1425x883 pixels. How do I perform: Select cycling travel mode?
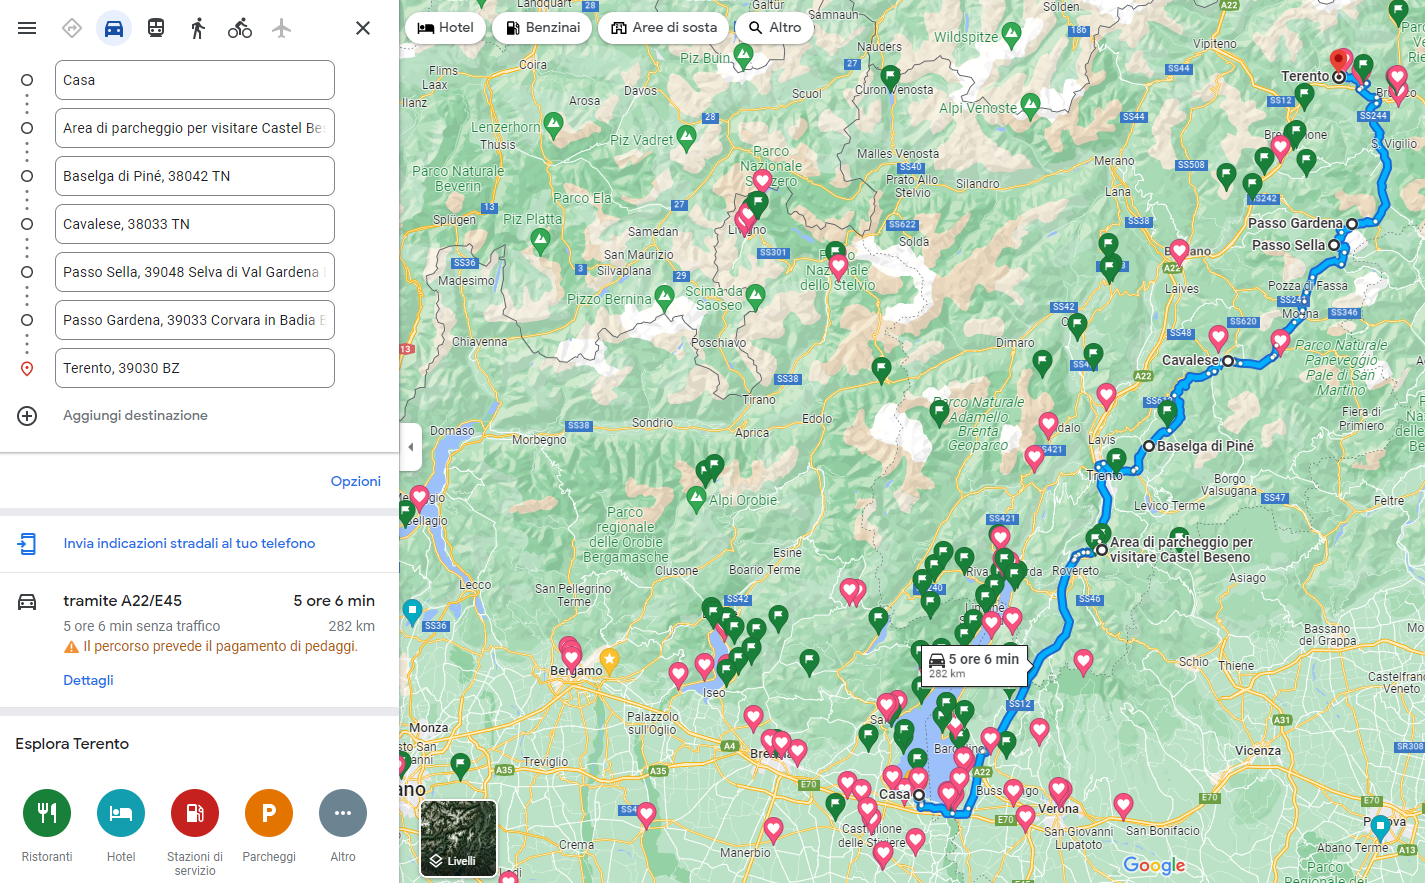click(x=240, y=28)
